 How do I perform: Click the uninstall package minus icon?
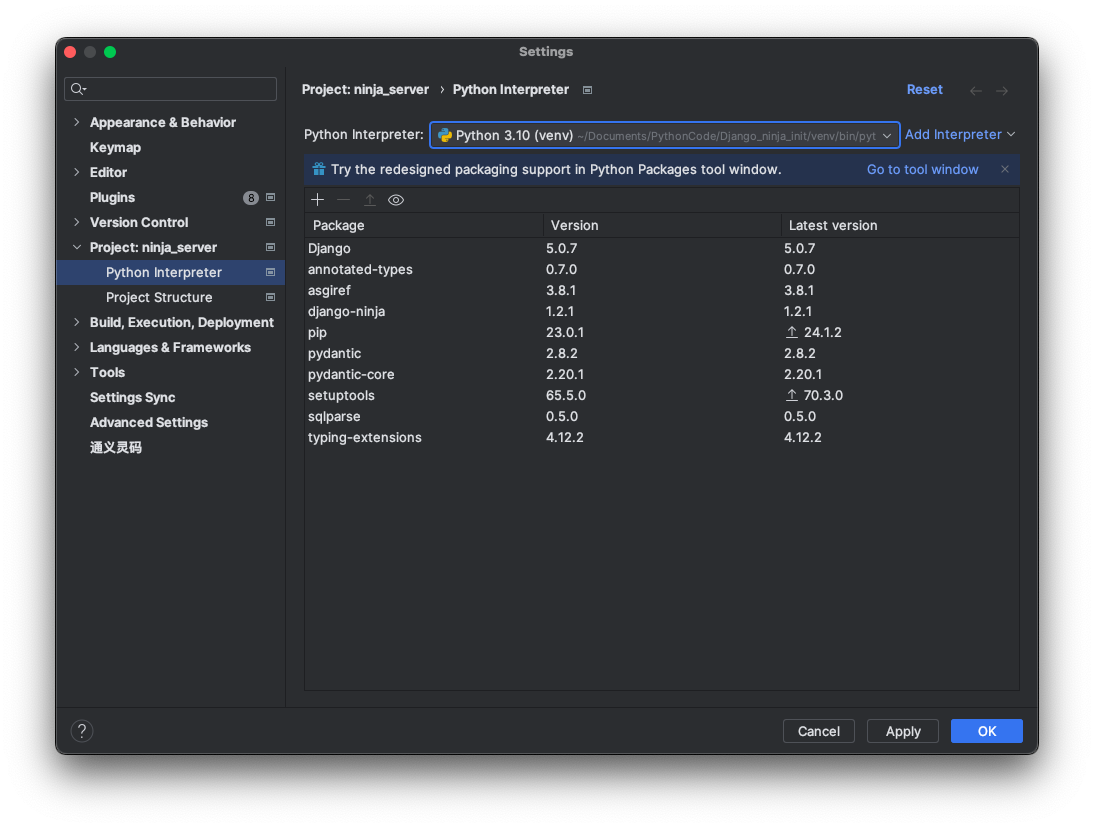click(344, 200)
